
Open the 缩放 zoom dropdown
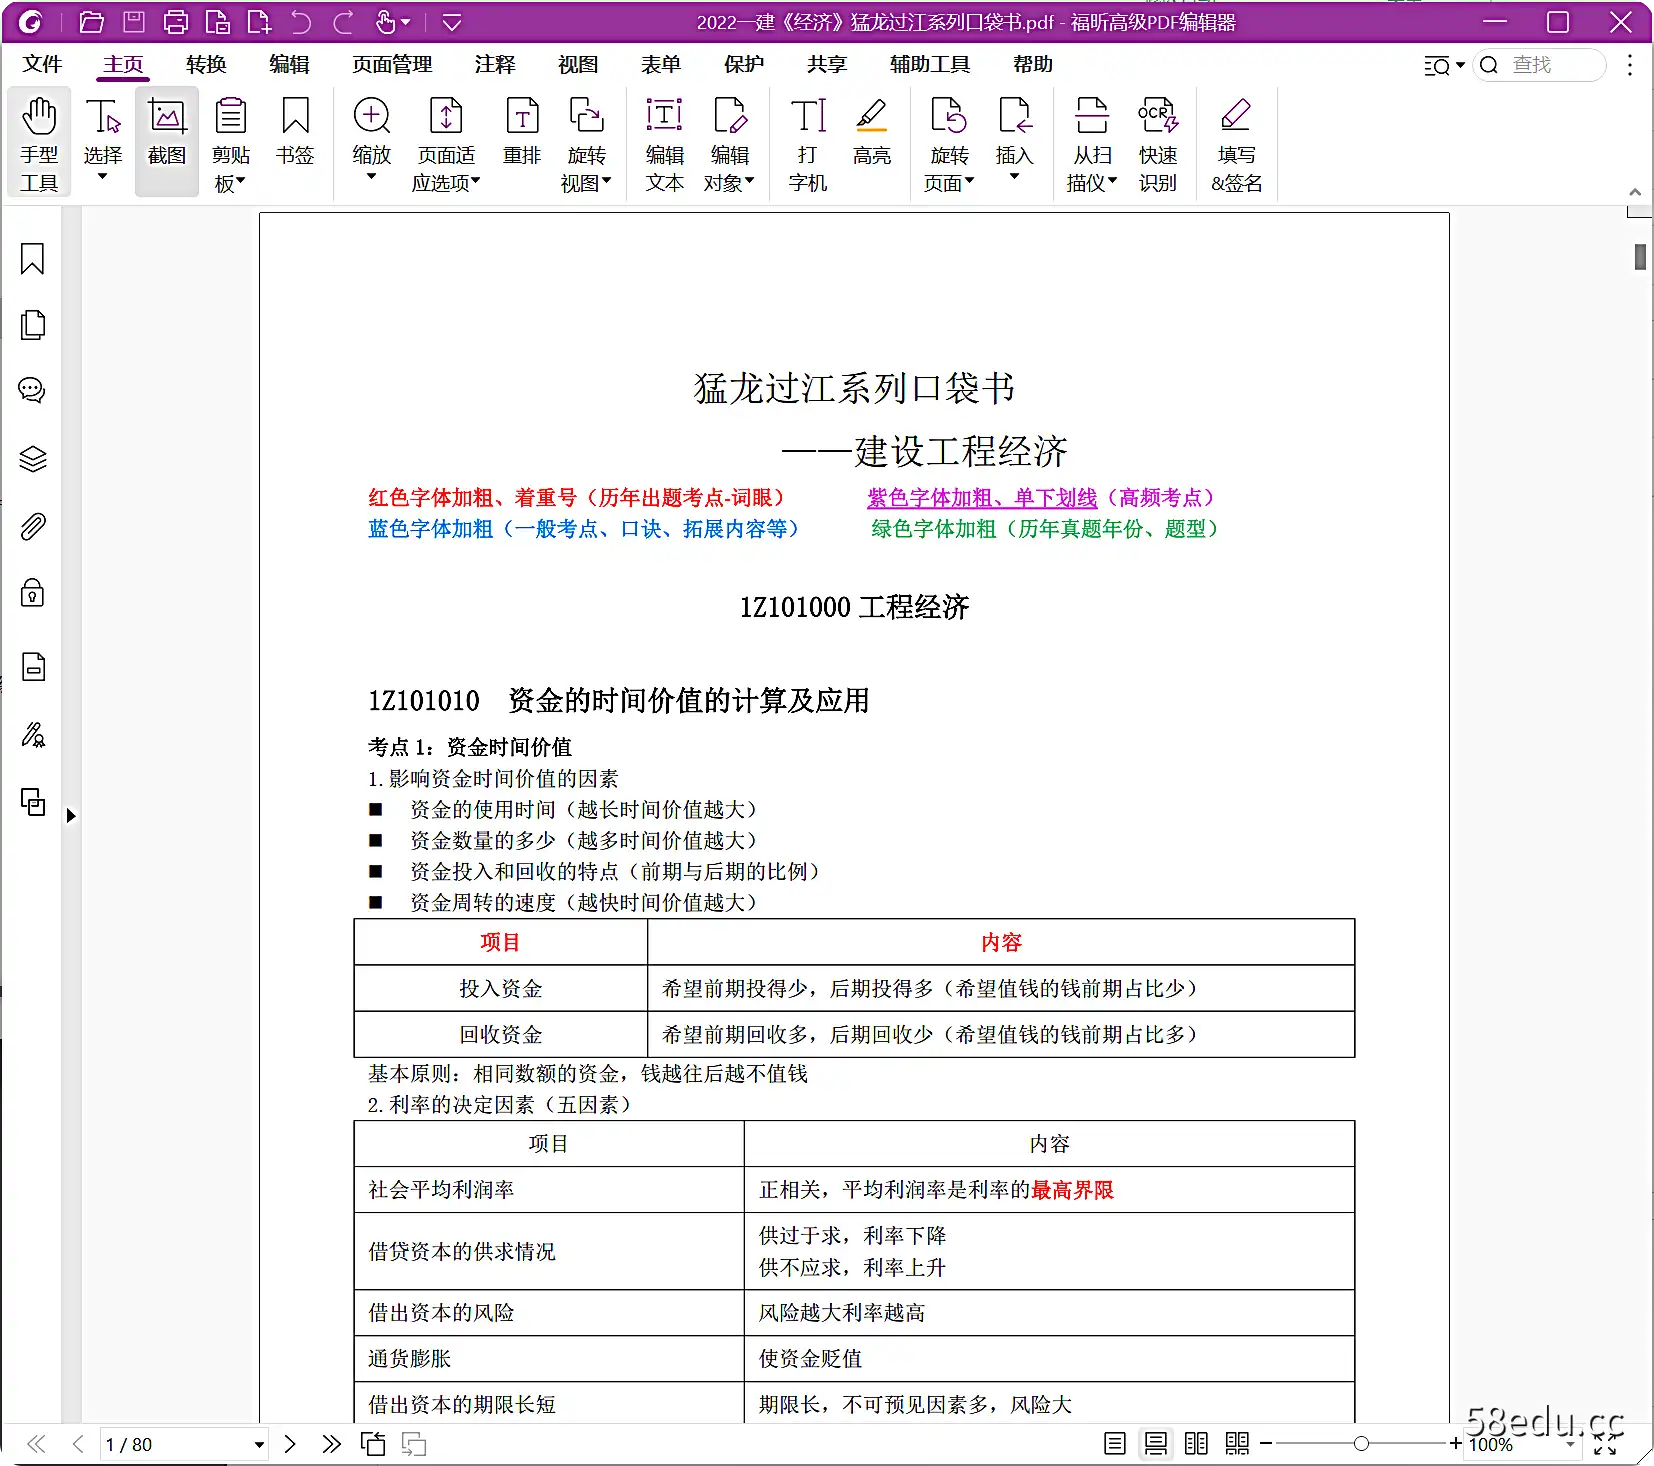371,177
